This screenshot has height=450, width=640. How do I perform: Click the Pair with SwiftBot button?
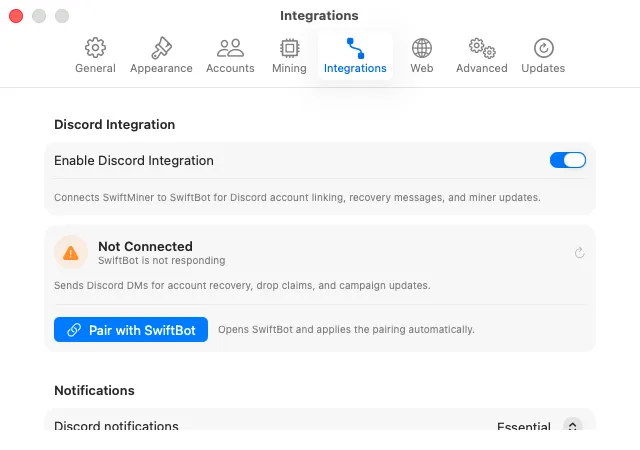pyautogui.click(x=131, y=330)
